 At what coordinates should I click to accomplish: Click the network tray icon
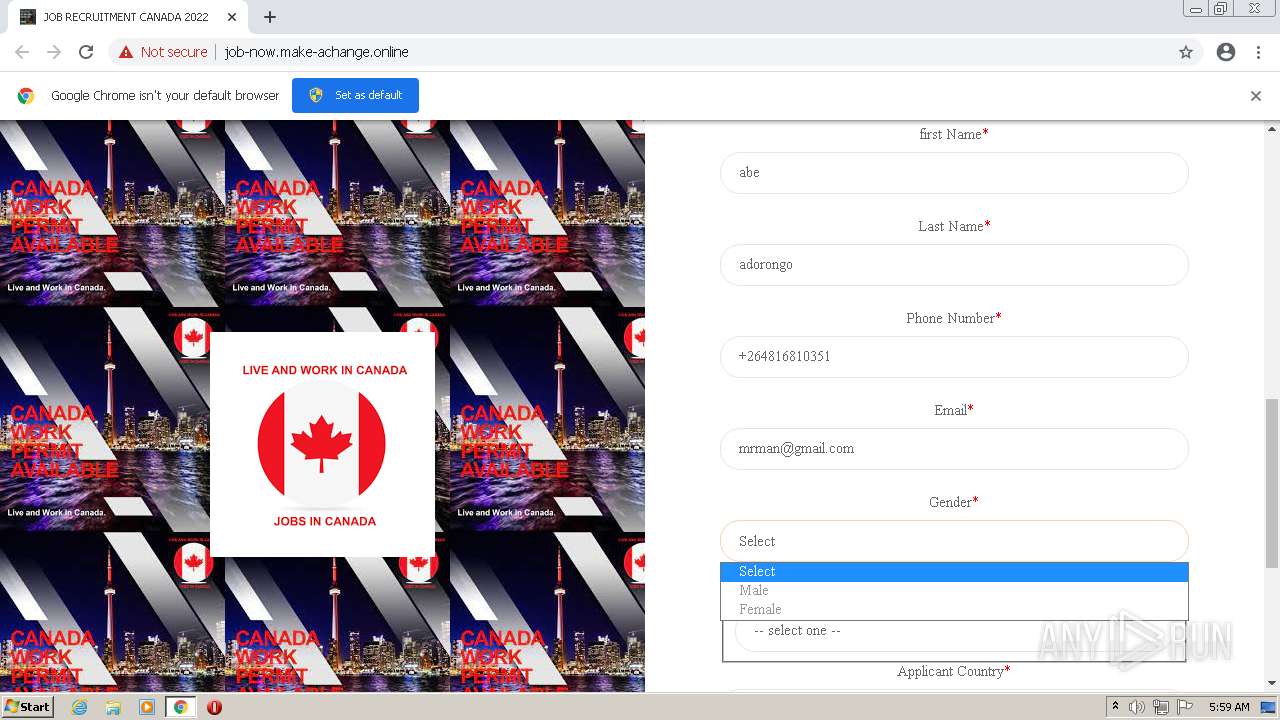pyautogui.click(x=1161, y=707)
